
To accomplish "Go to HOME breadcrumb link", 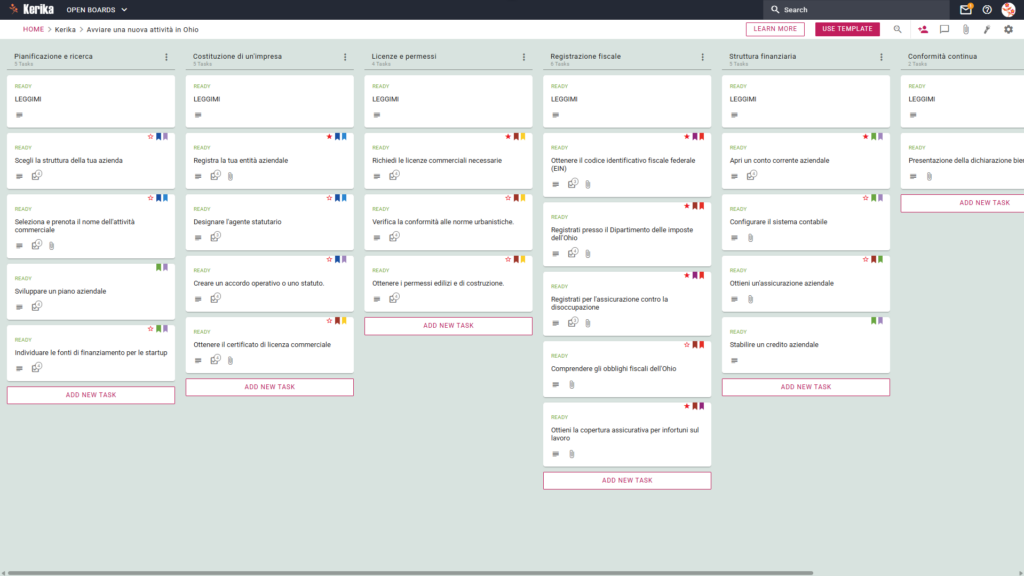I will coord(33,29).
